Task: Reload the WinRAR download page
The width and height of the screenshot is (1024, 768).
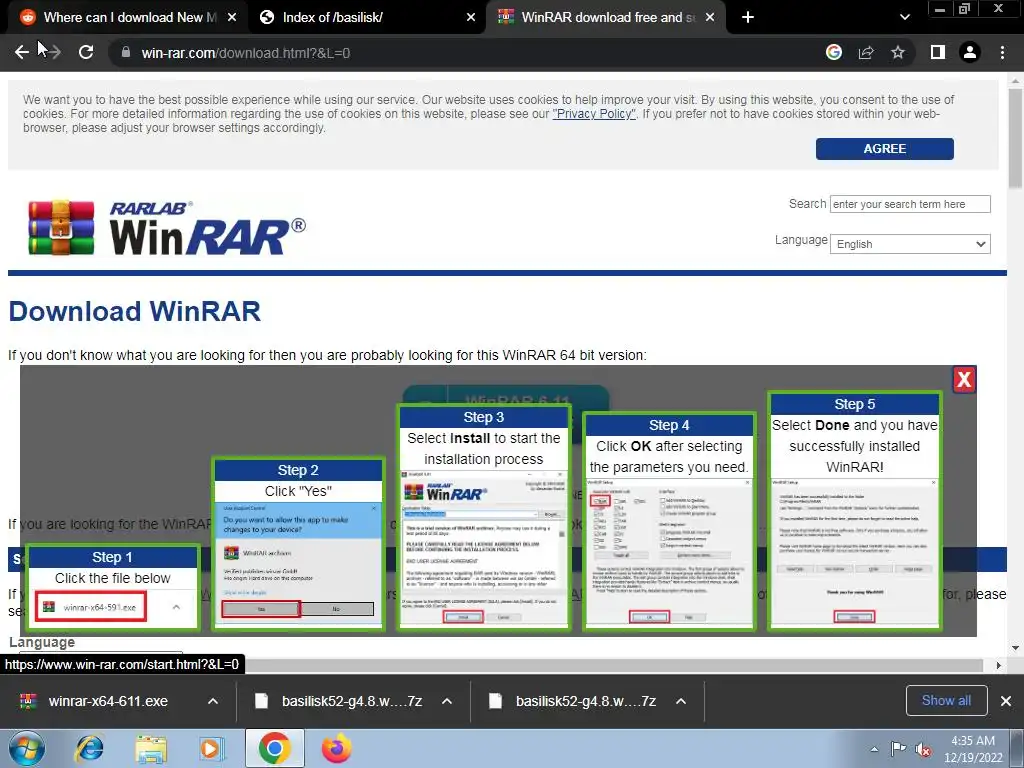Action: point(86,52)
